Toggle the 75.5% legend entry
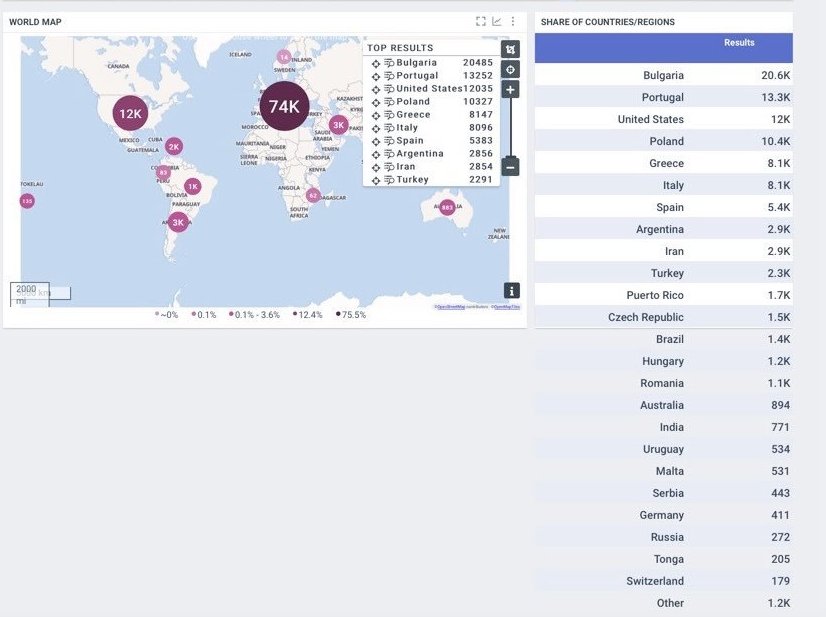The width and height of the screenshot is (826, 617). [351, 315]
